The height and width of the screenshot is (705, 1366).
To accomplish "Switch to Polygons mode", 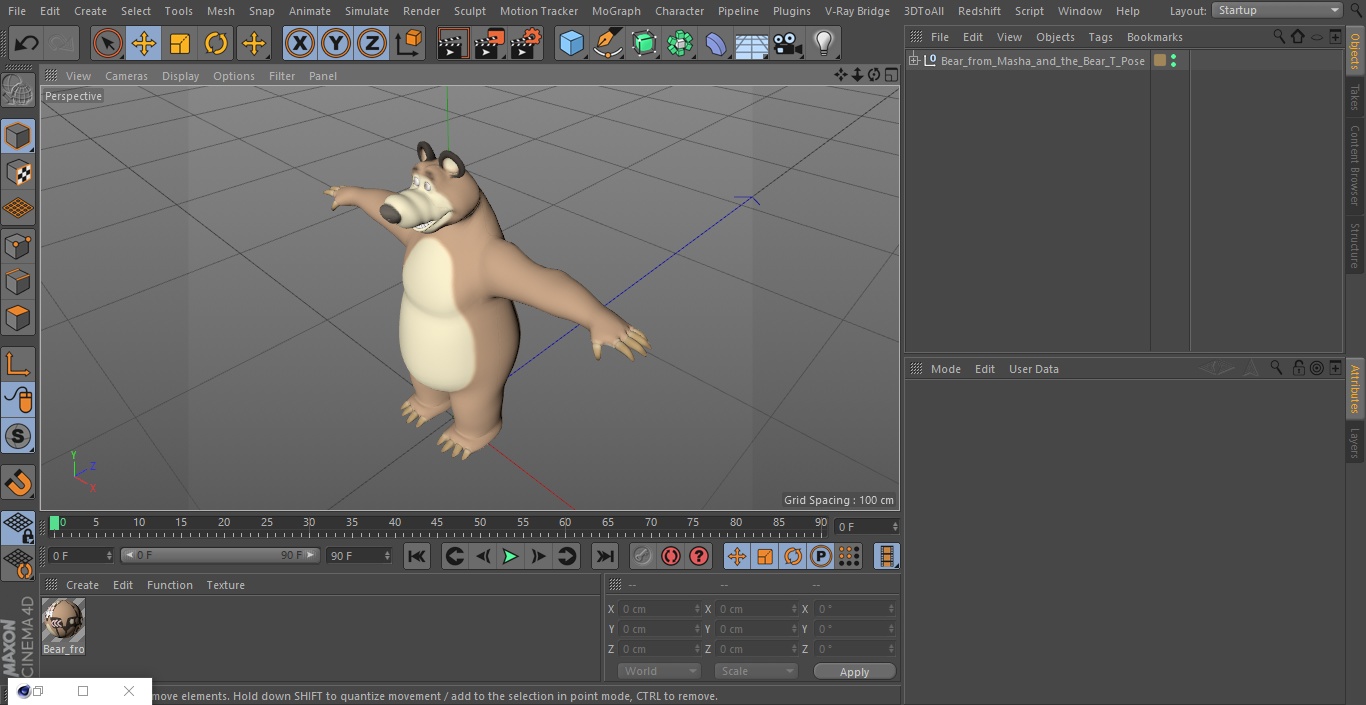I will pyautogui.click(x=18, y=318).
